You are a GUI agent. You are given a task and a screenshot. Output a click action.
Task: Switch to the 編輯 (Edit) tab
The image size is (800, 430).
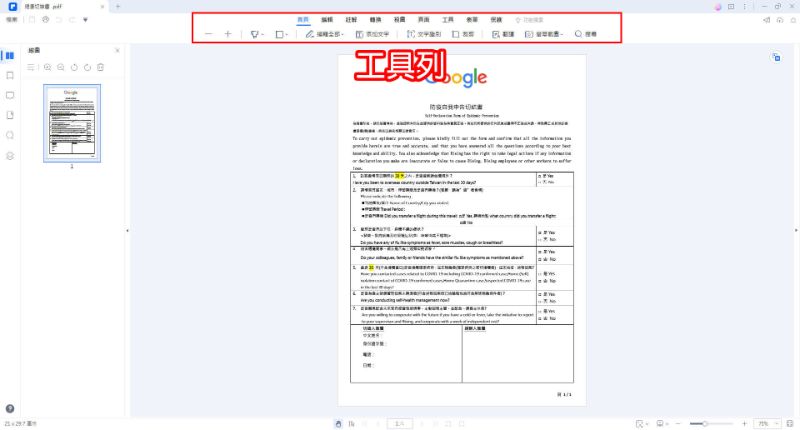click(x=327, y=19)
